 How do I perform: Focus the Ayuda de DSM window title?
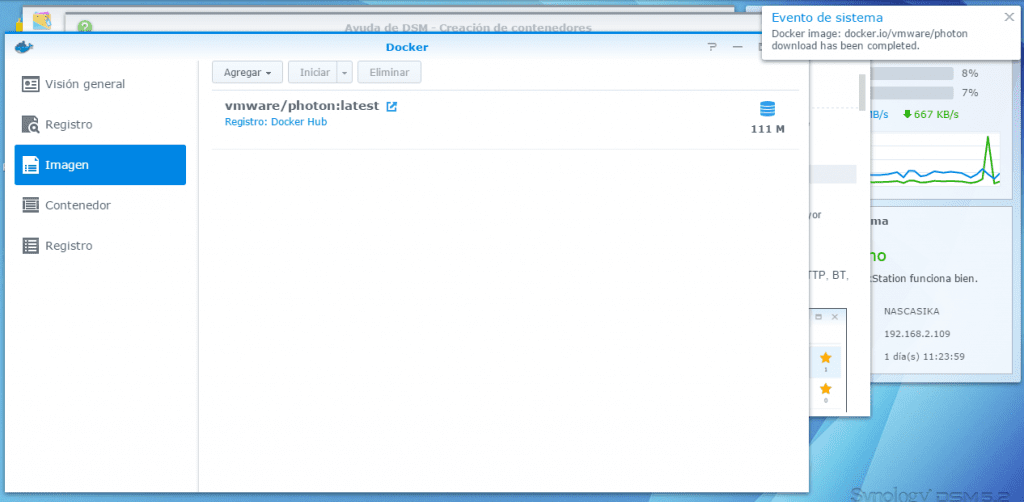click(468, 27)
